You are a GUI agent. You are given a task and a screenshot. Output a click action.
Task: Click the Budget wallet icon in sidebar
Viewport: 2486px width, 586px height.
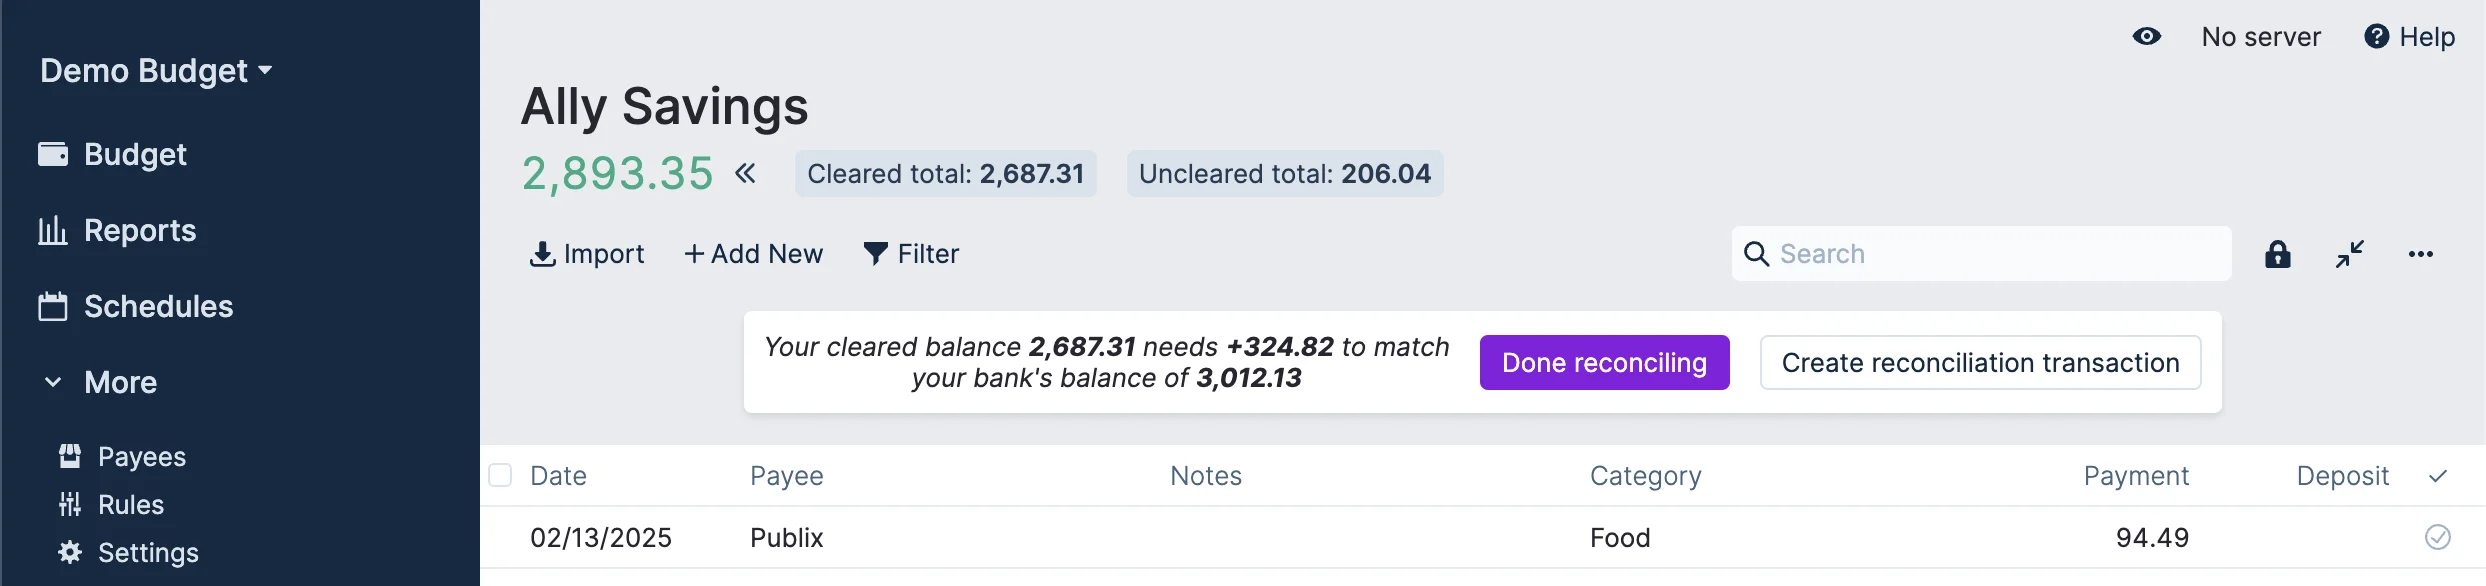pos(53,154)
